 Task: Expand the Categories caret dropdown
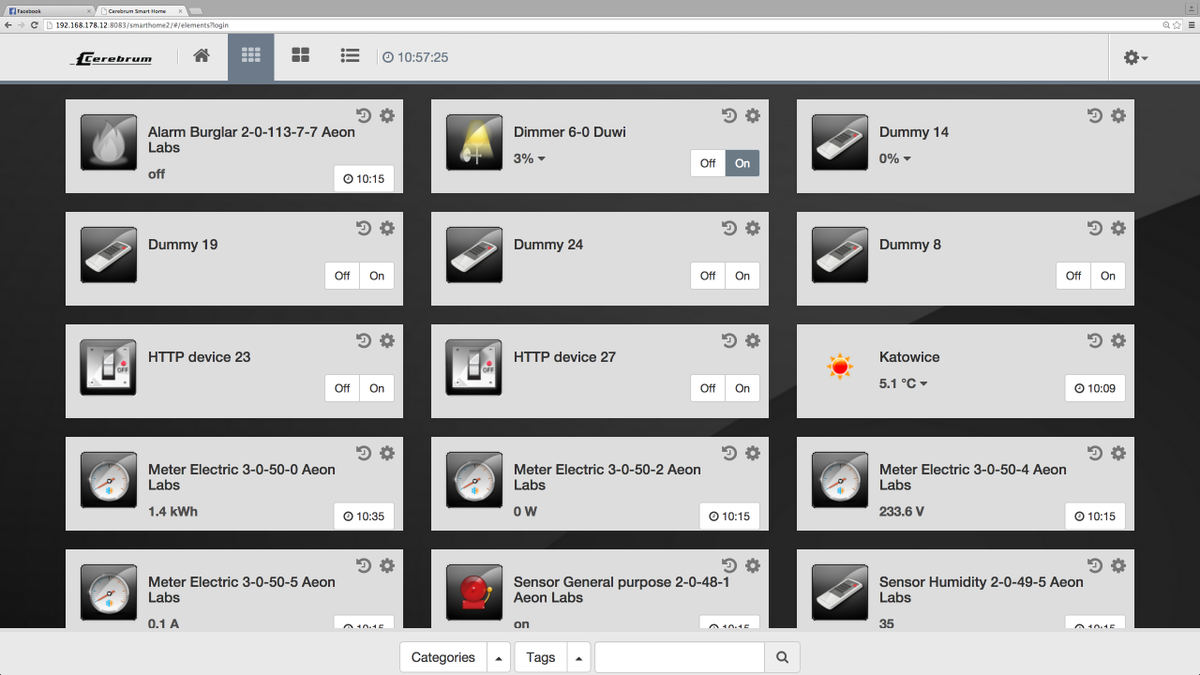pos(499,658)
